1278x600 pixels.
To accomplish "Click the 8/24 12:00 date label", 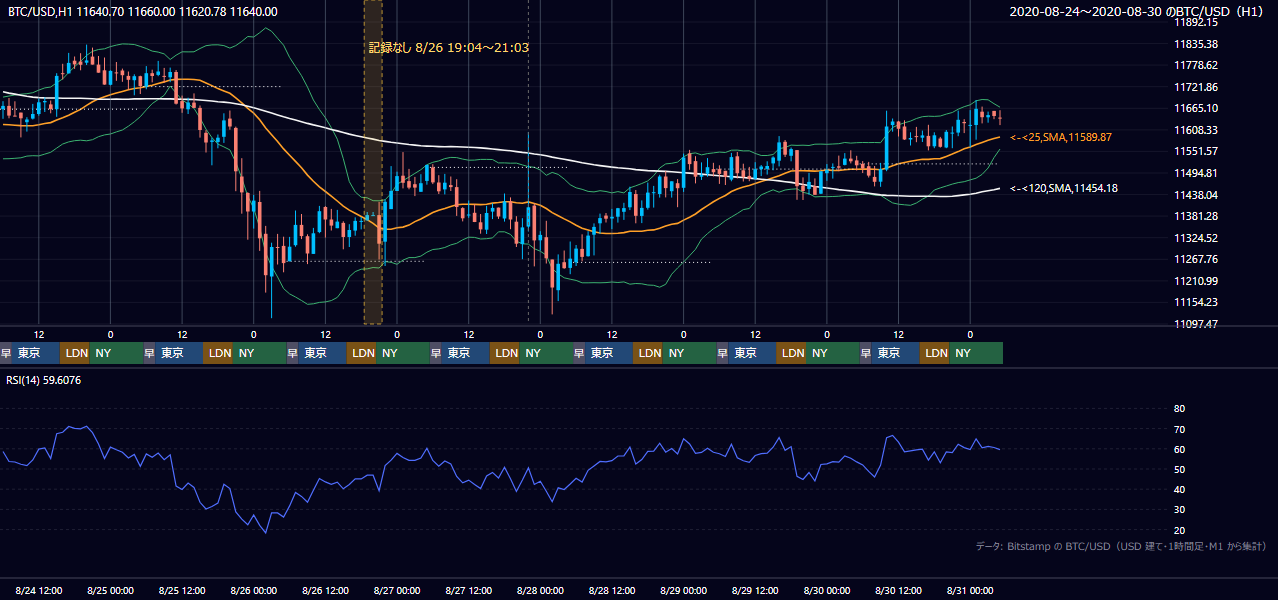I will pyautogui.click(x=39, y=591).
